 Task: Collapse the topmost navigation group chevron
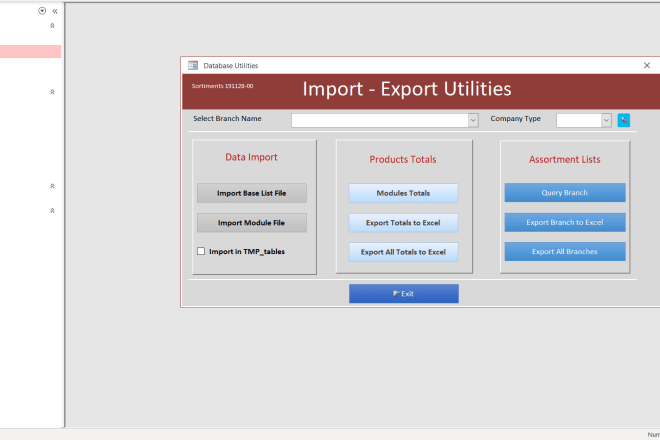pyautogui.click(x=52, y=25)
